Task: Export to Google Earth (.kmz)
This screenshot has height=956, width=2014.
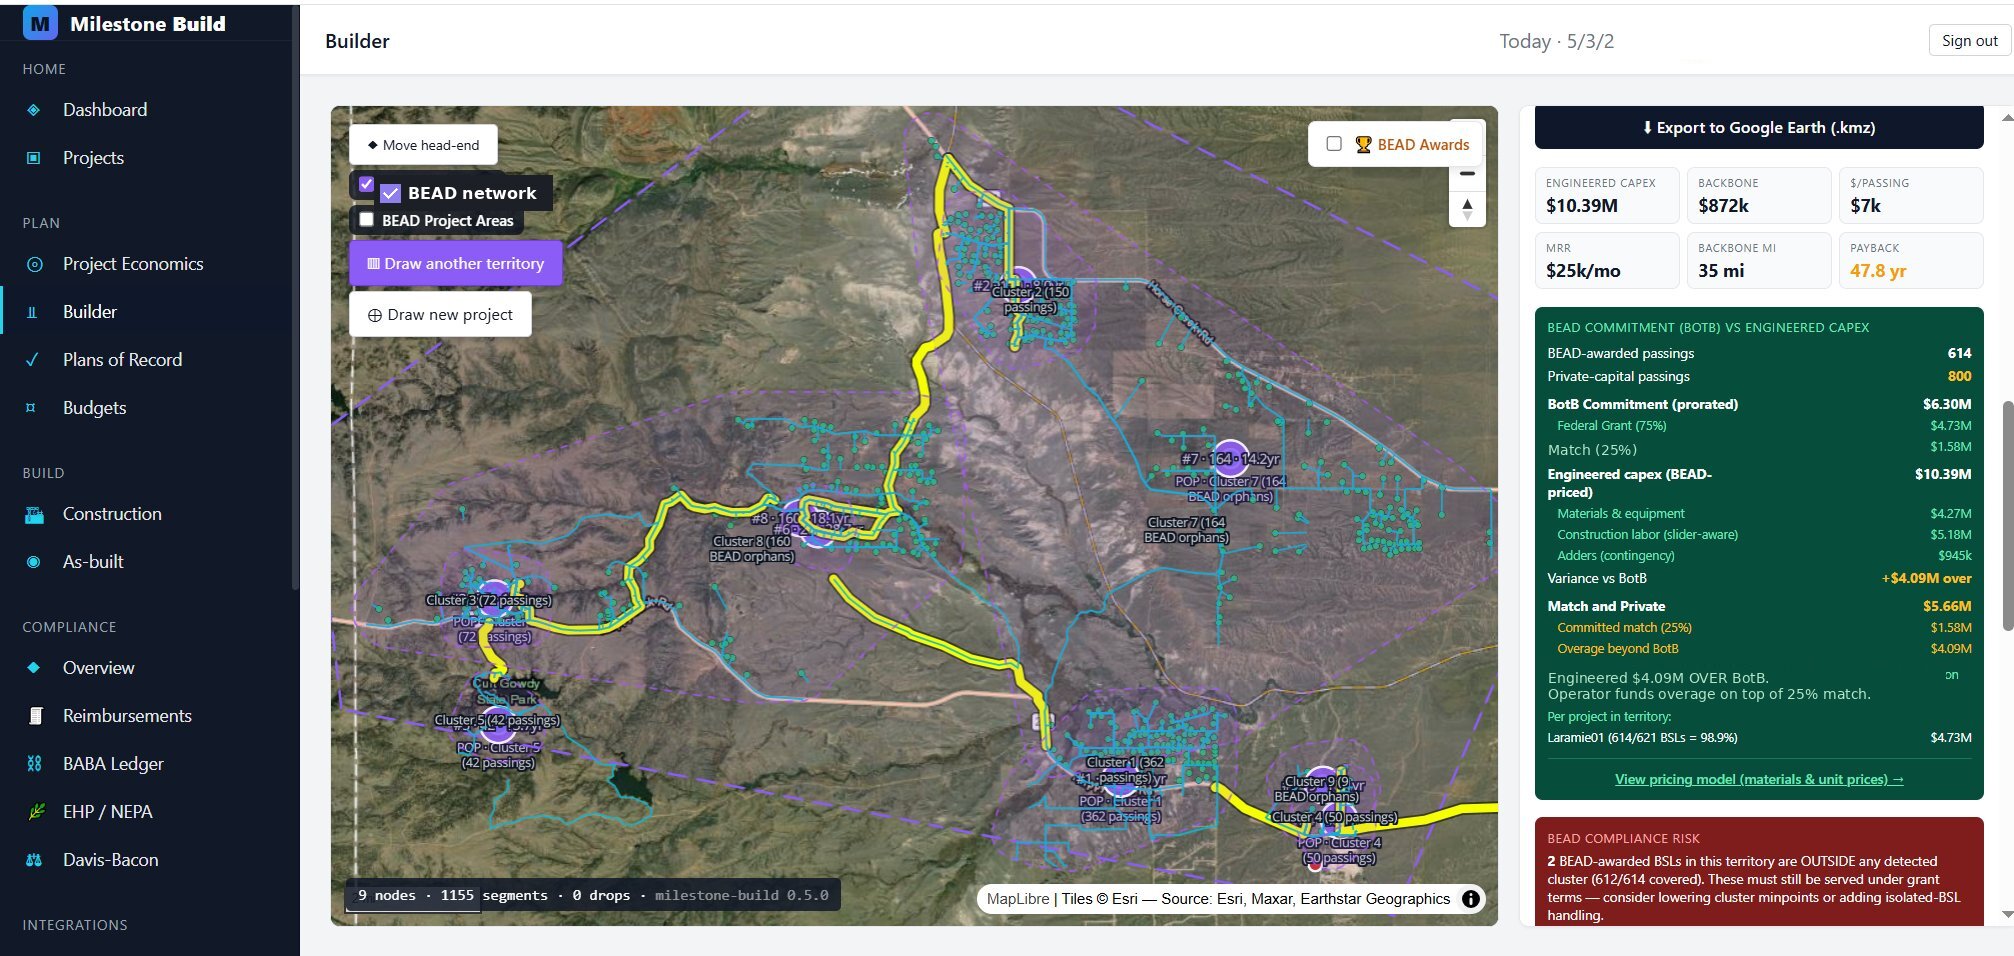Action: click(x=1759, y=128)
